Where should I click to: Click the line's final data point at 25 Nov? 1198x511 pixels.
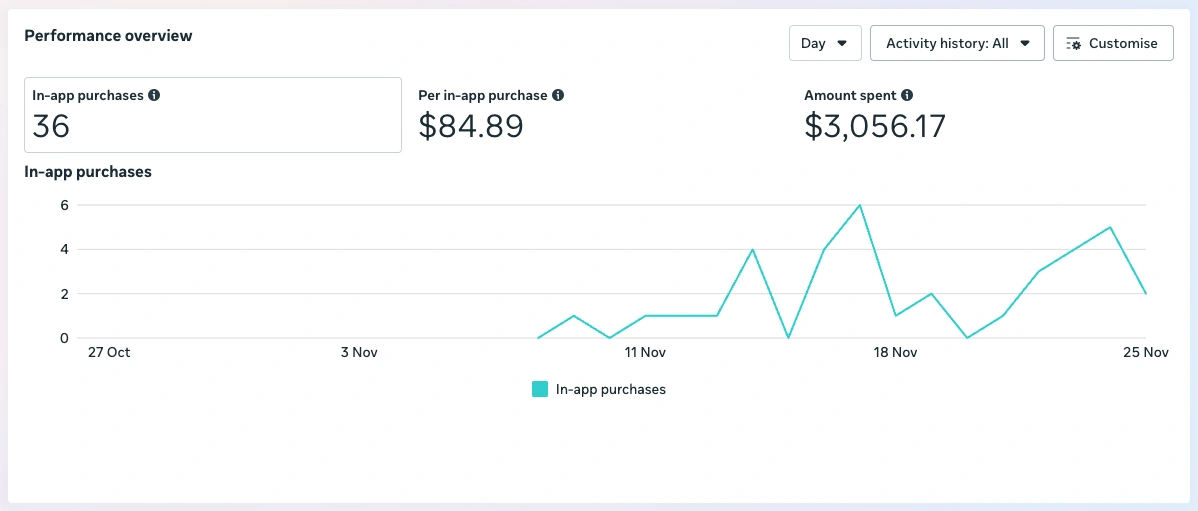1145,293
